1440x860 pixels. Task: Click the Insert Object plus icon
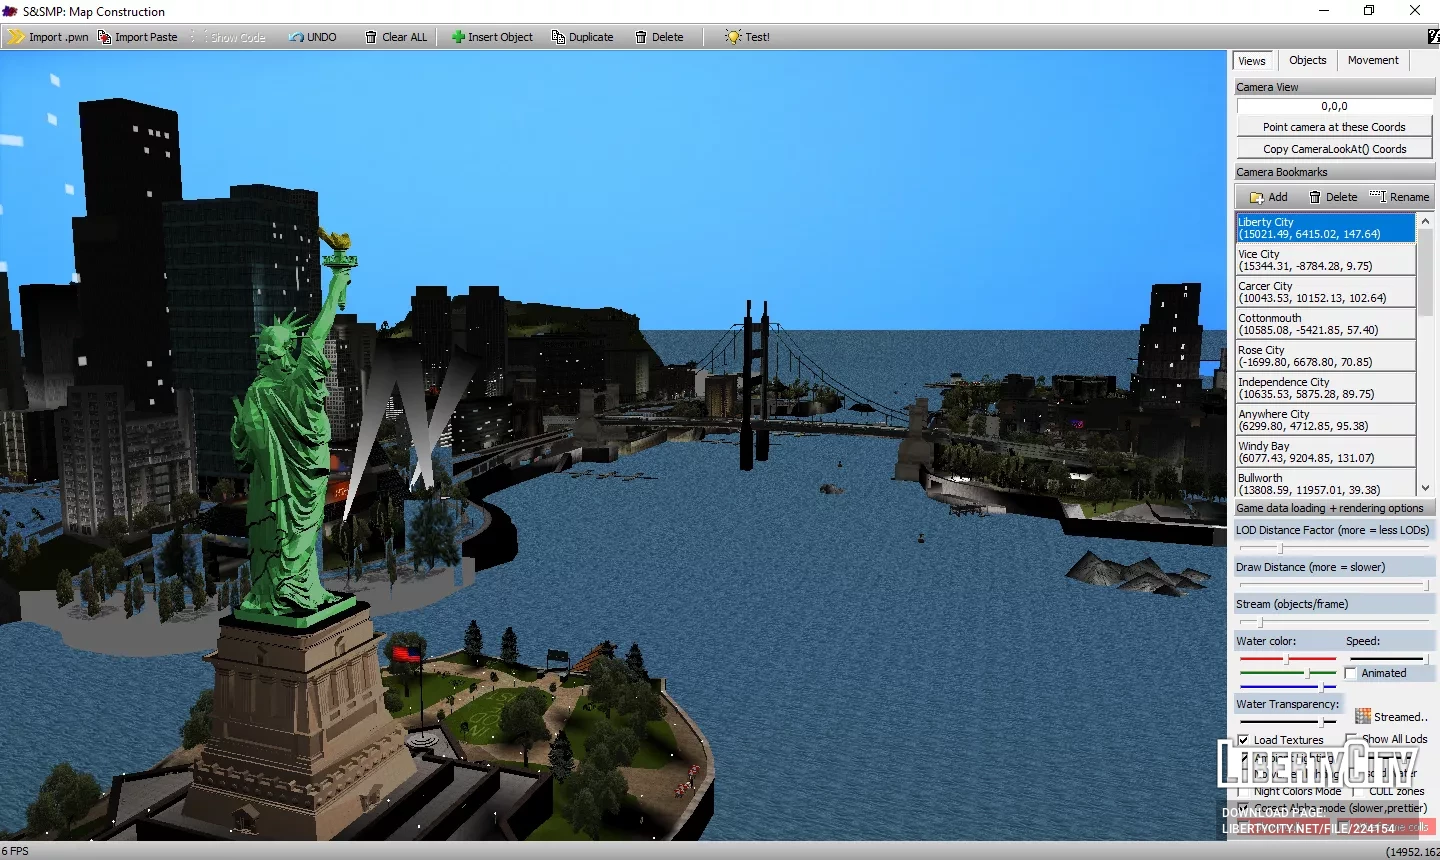(458, 37)
